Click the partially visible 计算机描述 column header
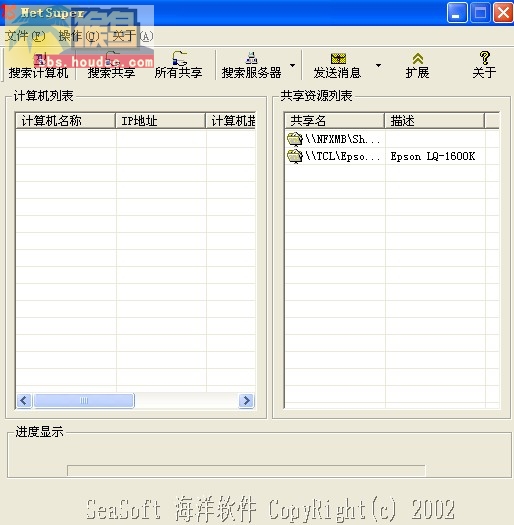The height and width of the screenshot is (525, 514). (231, 121)
